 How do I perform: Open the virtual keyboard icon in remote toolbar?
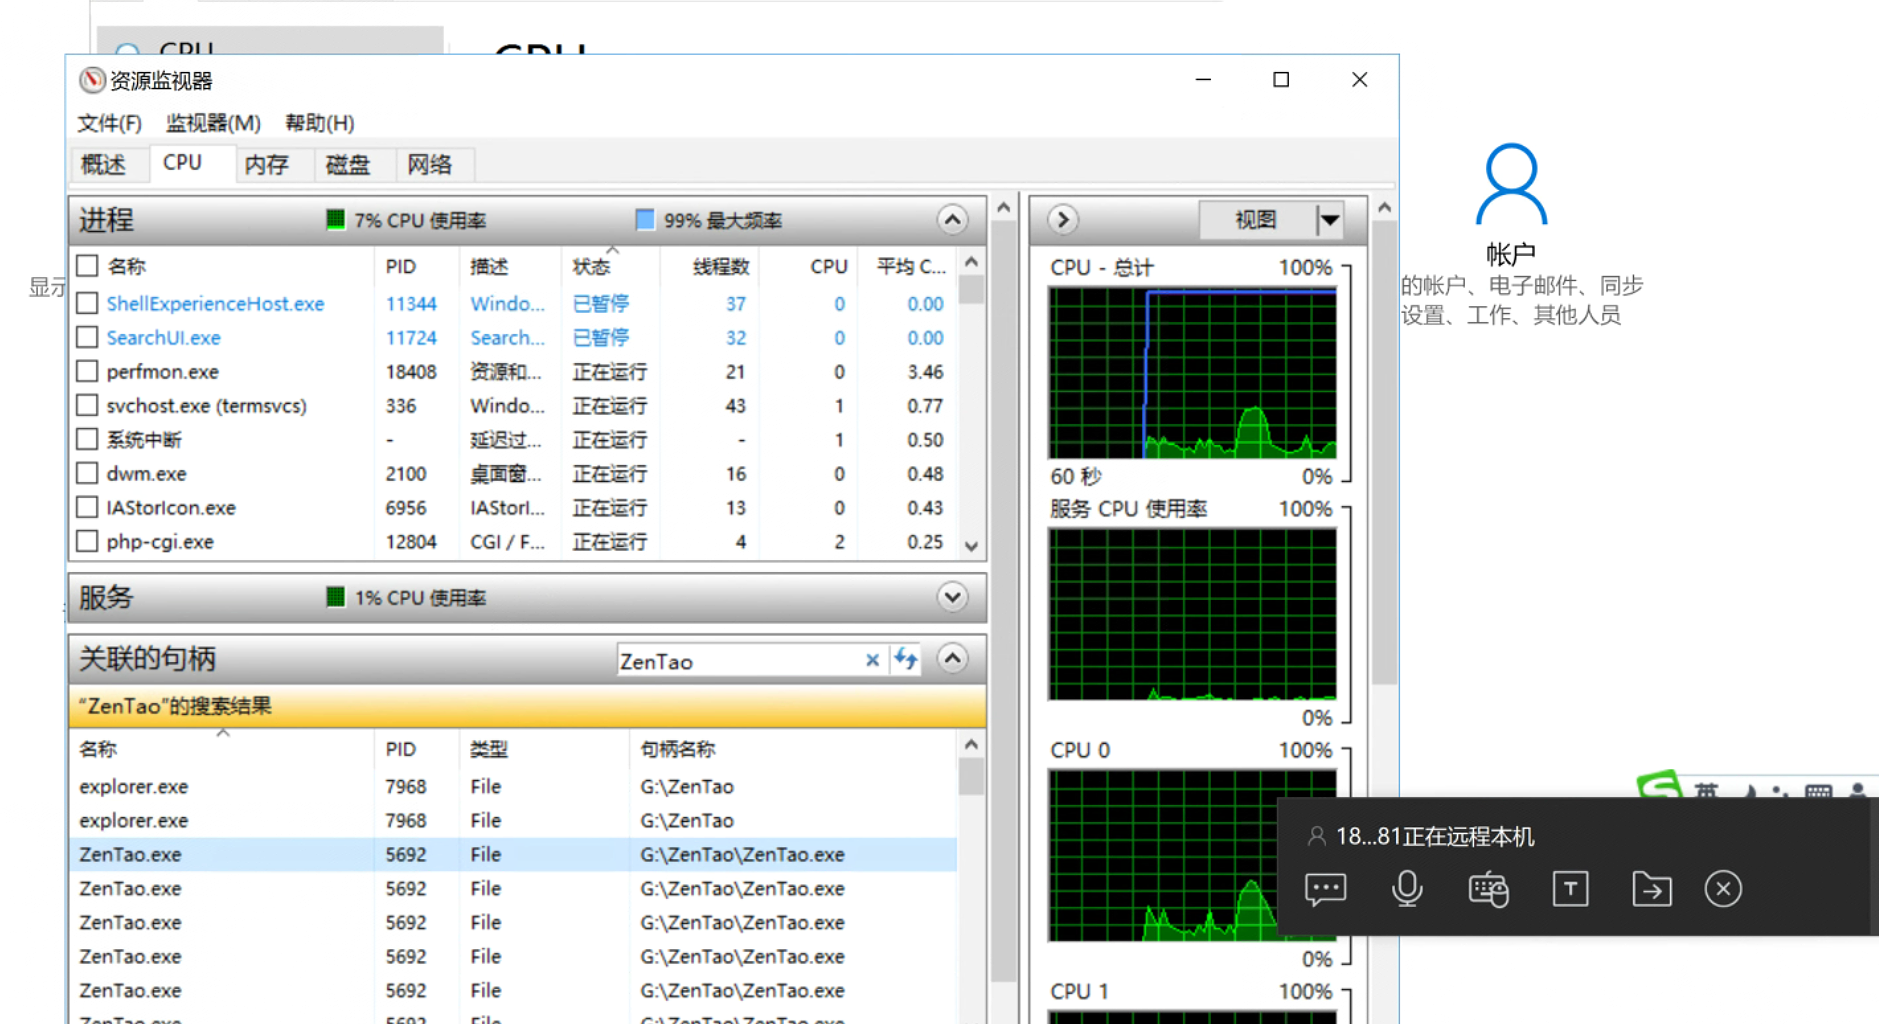pos(1489,889)
